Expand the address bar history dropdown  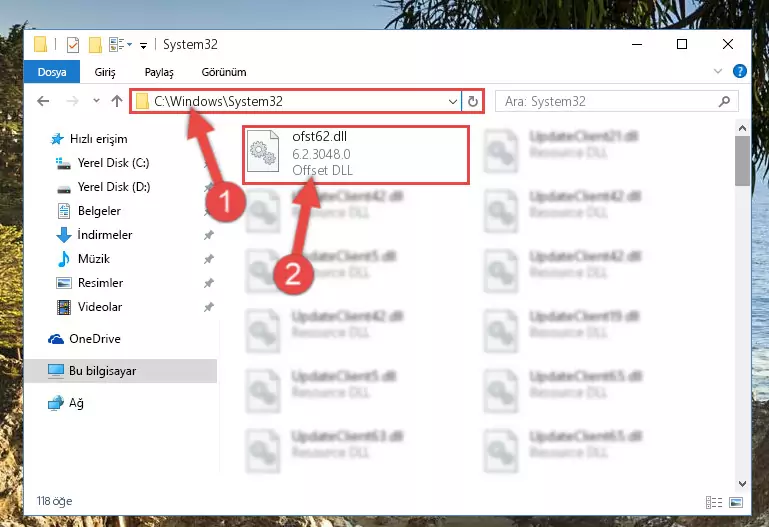[x=453, y=101]
